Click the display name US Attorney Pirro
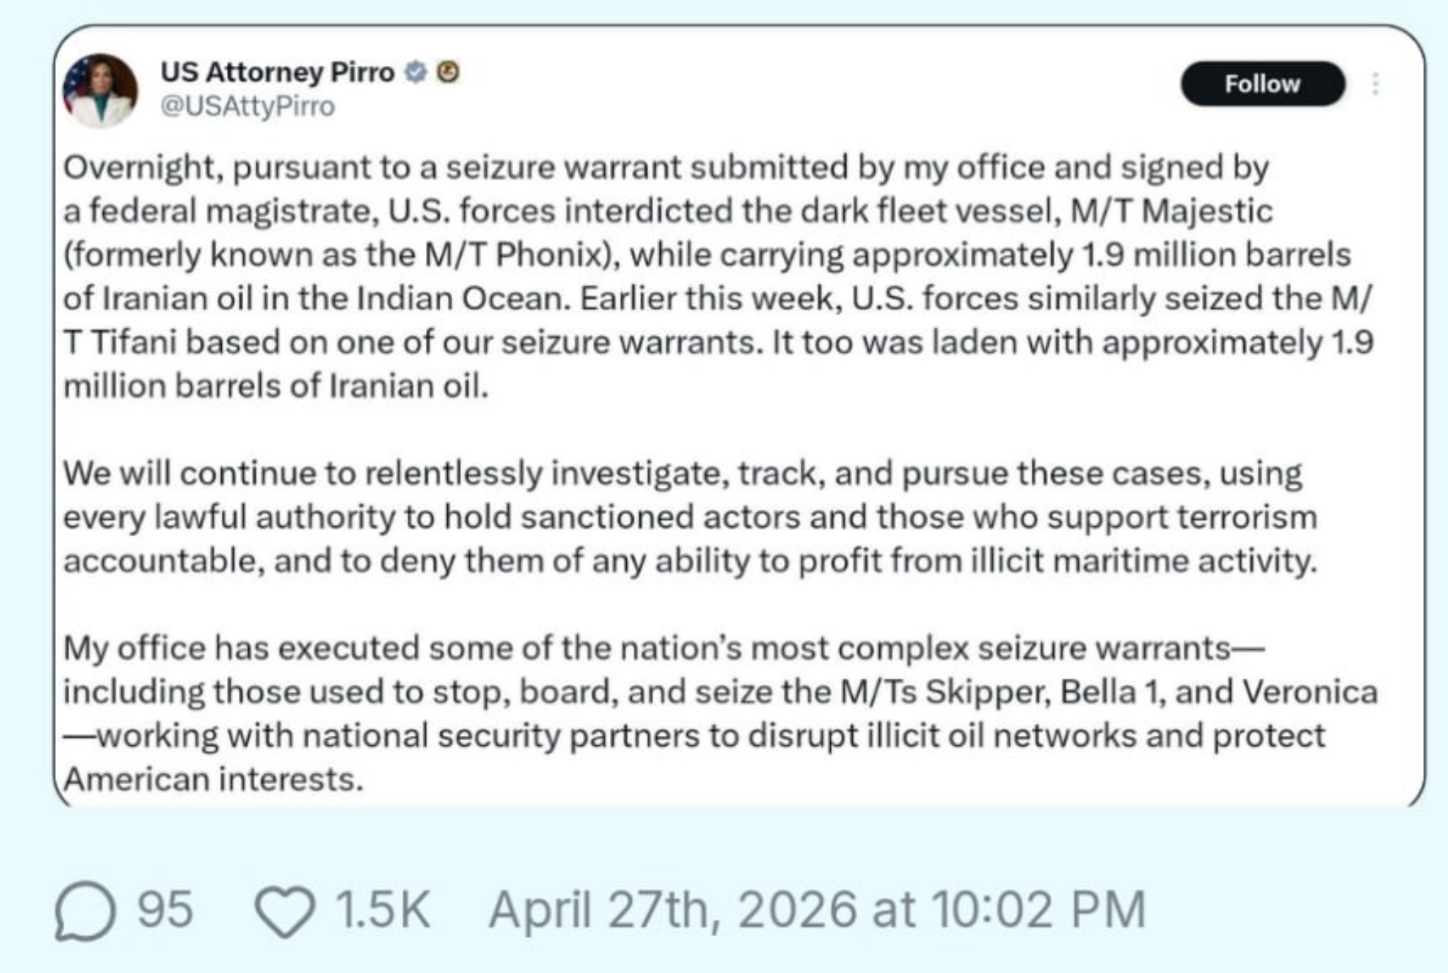Viewport: 1448px width, 973px height. tap(277, 72)
